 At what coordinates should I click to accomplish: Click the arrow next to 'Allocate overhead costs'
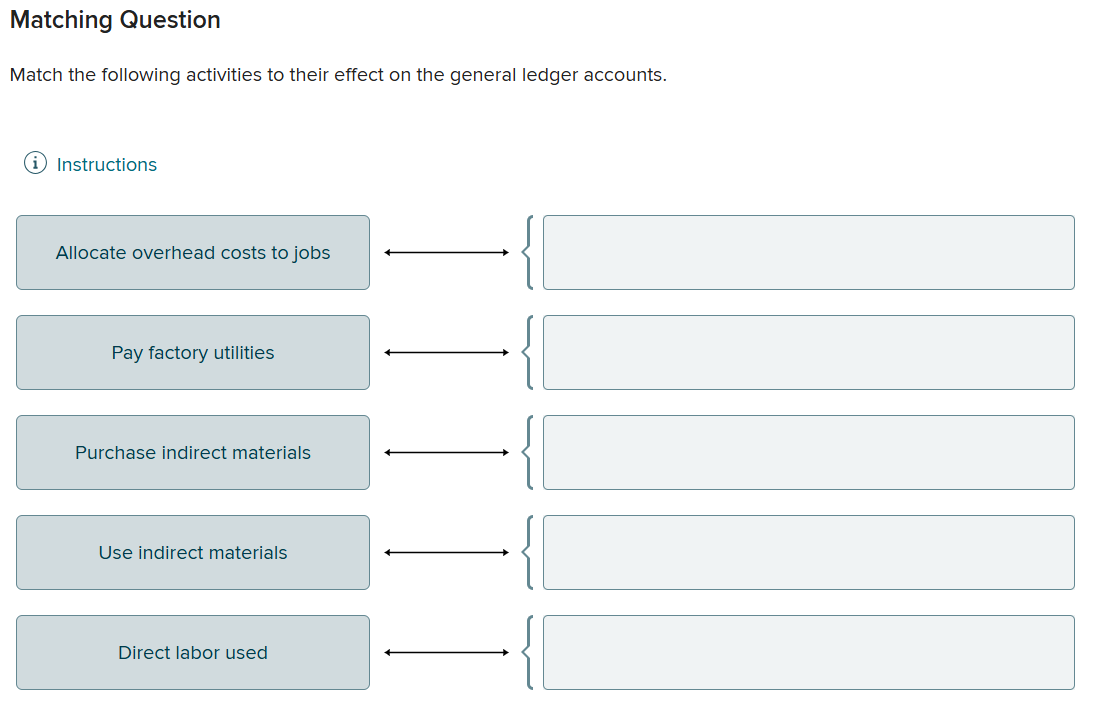coord(447,252)
